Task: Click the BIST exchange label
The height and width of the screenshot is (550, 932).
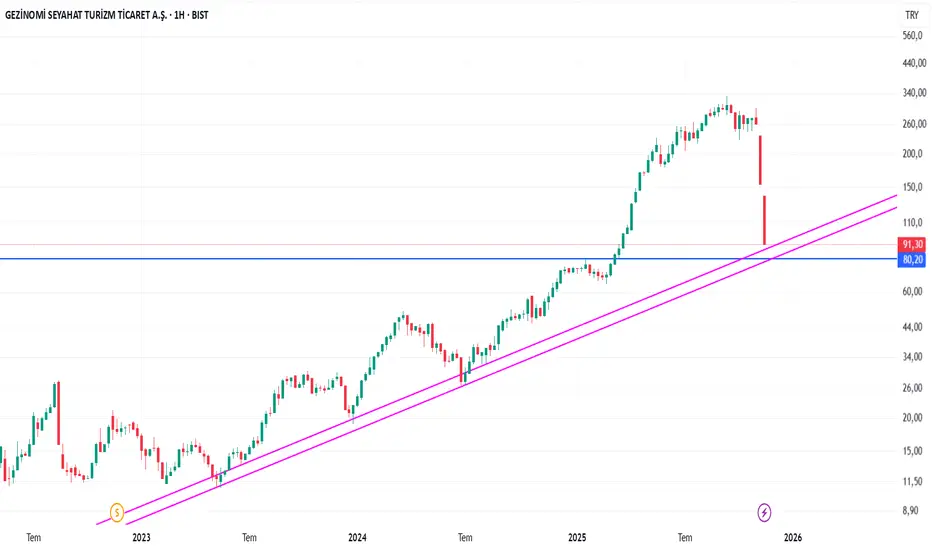Action: tap(214, 16)
